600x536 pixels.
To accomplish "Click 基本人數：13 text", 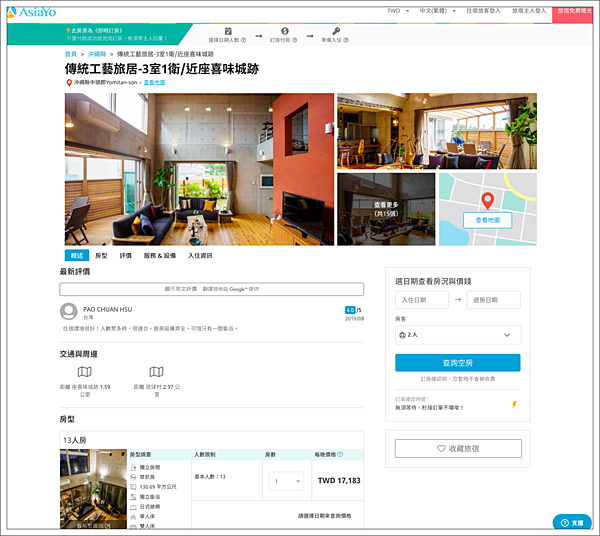I will [x=210, y=477].
